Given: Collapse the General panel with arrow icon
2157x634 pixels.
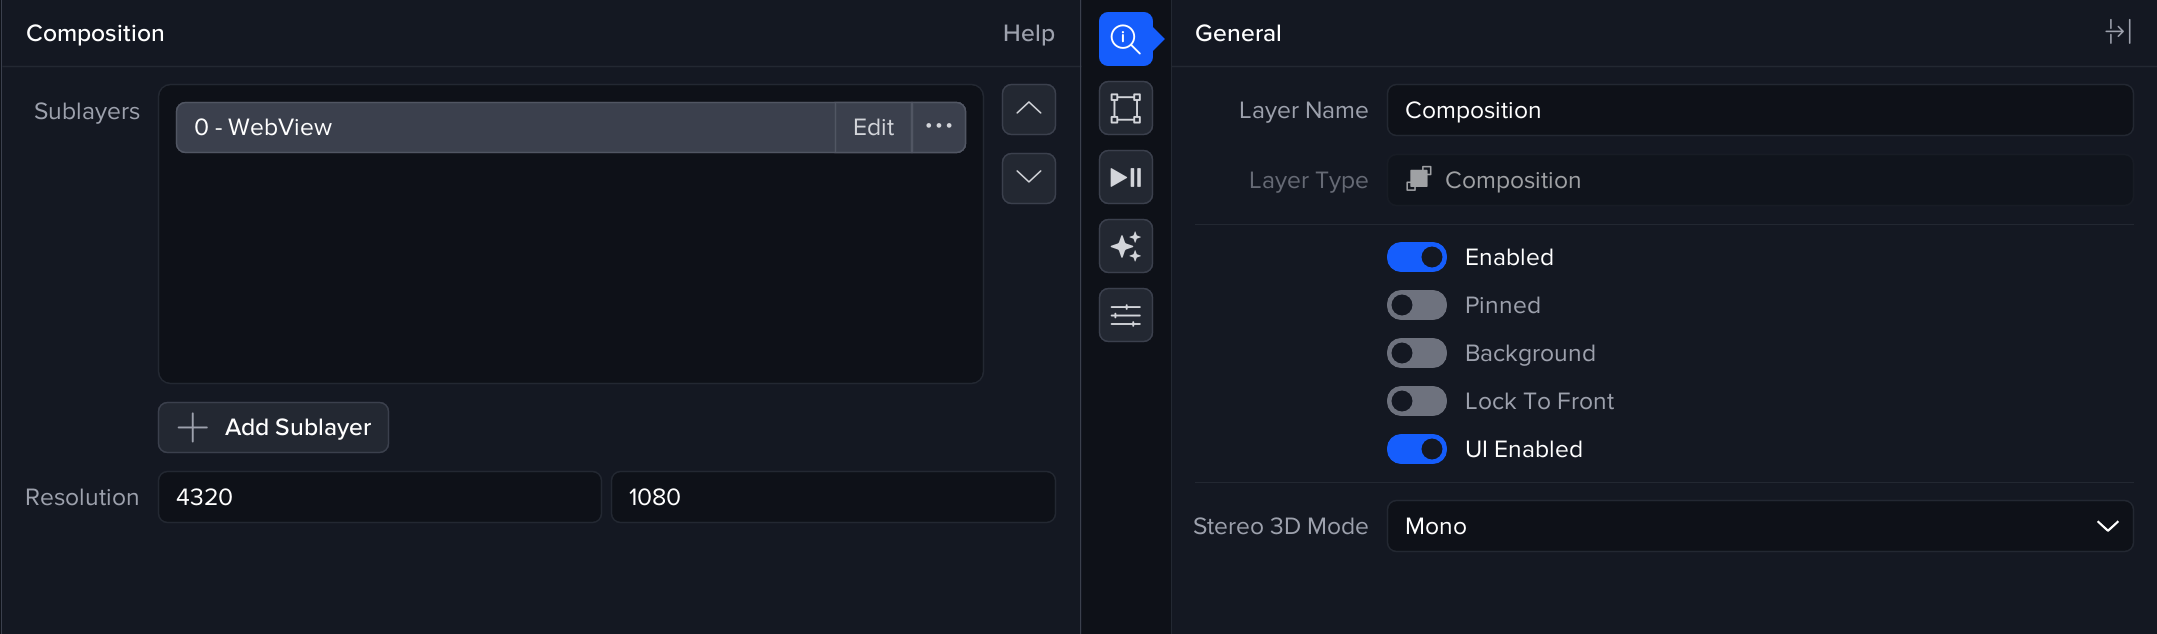Looking at the screenshot, I should tap(2117, 32).
